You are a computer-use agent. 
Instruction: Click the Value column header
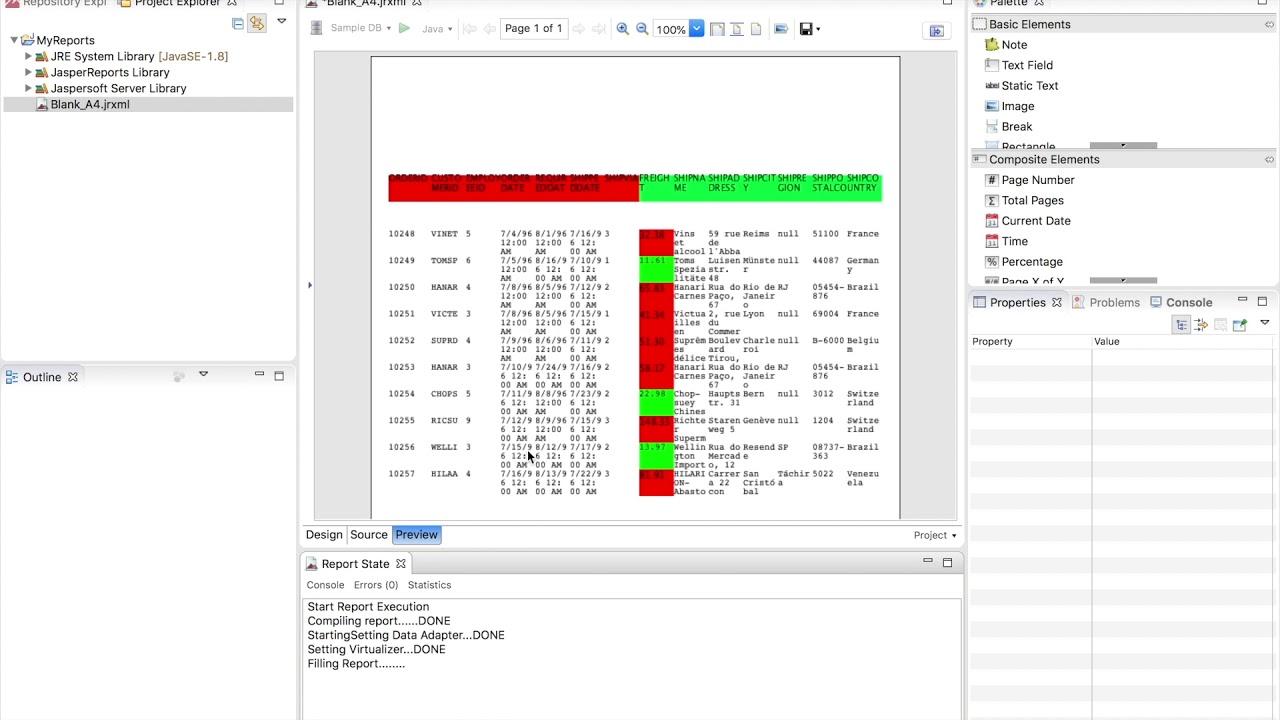1184,342
